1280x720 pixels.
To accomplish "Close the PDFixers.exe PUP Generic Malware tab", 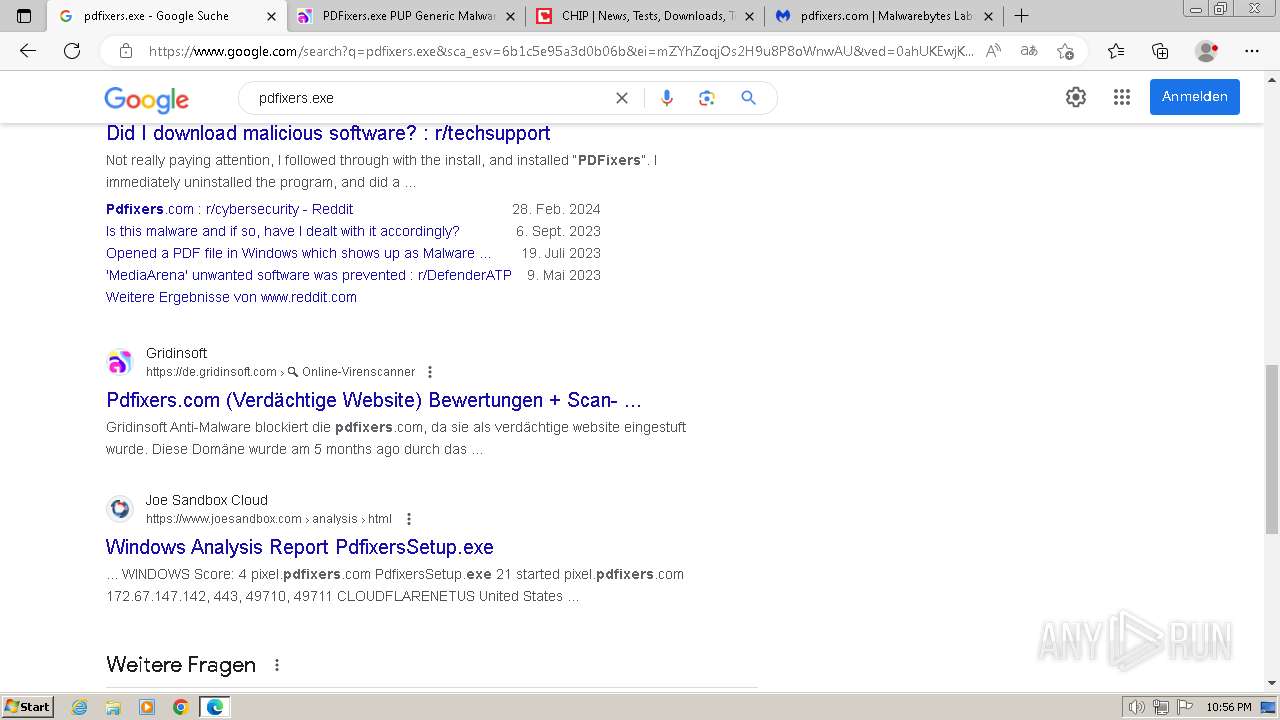I will (510, 16).
